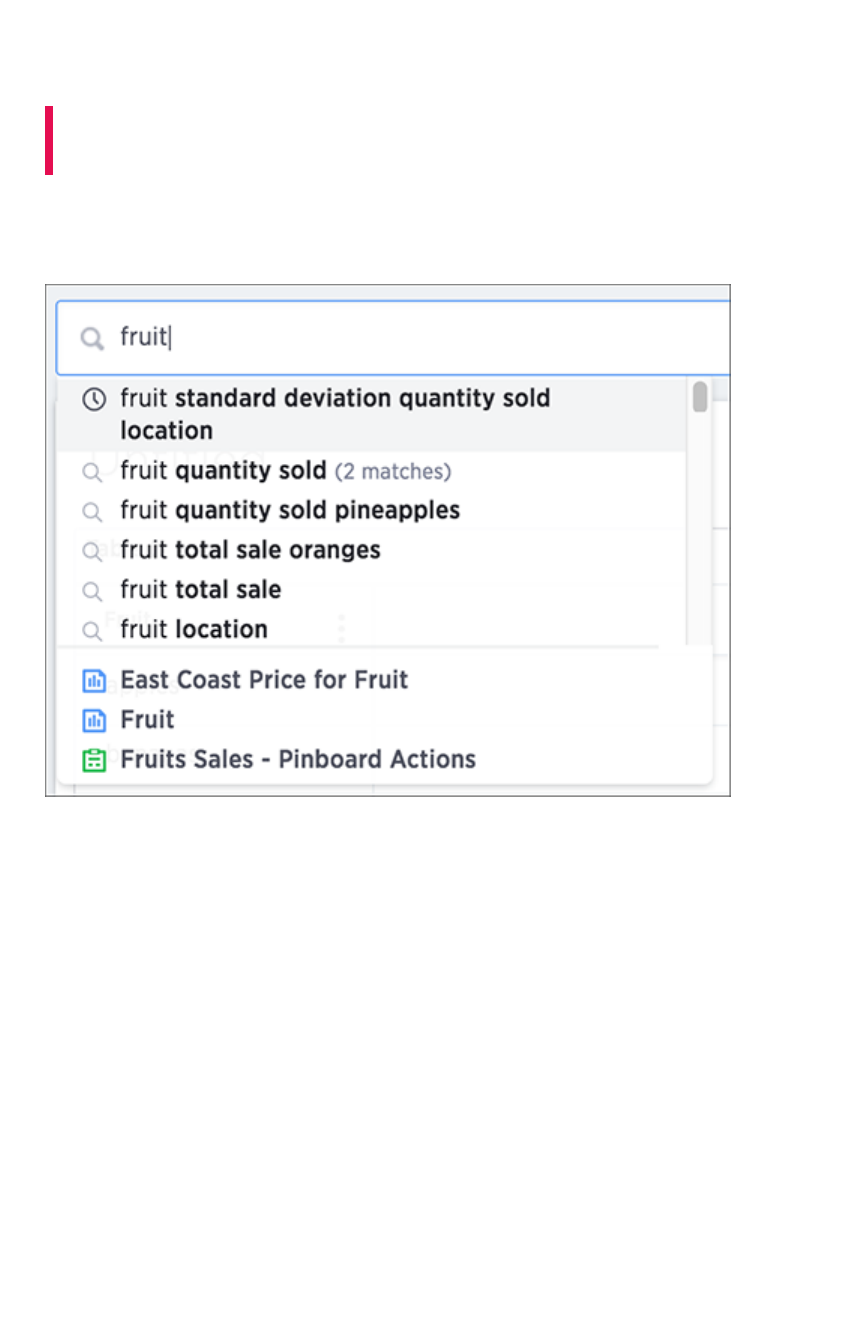Select suggestion 'fruit total sale oranges'

point(250,550)
